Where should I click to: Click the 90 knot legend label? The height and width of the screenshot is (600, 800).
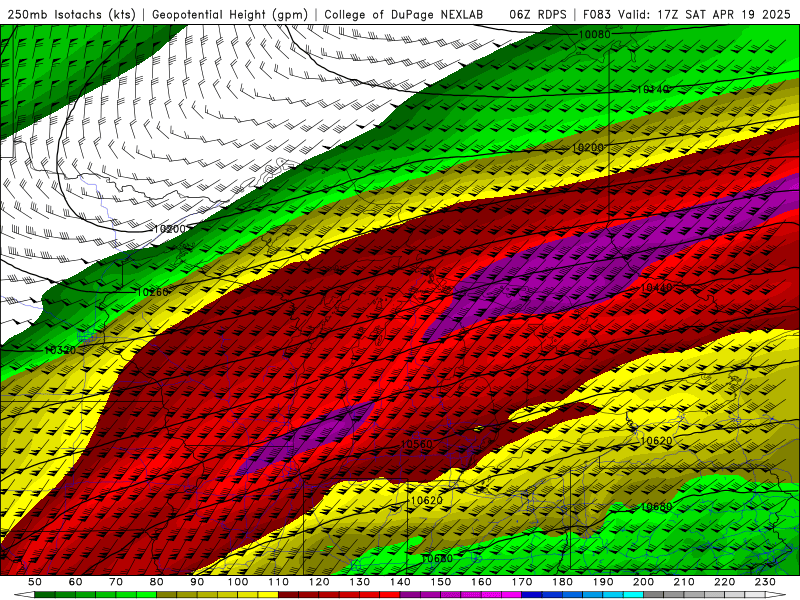click(x=197, y=582)
